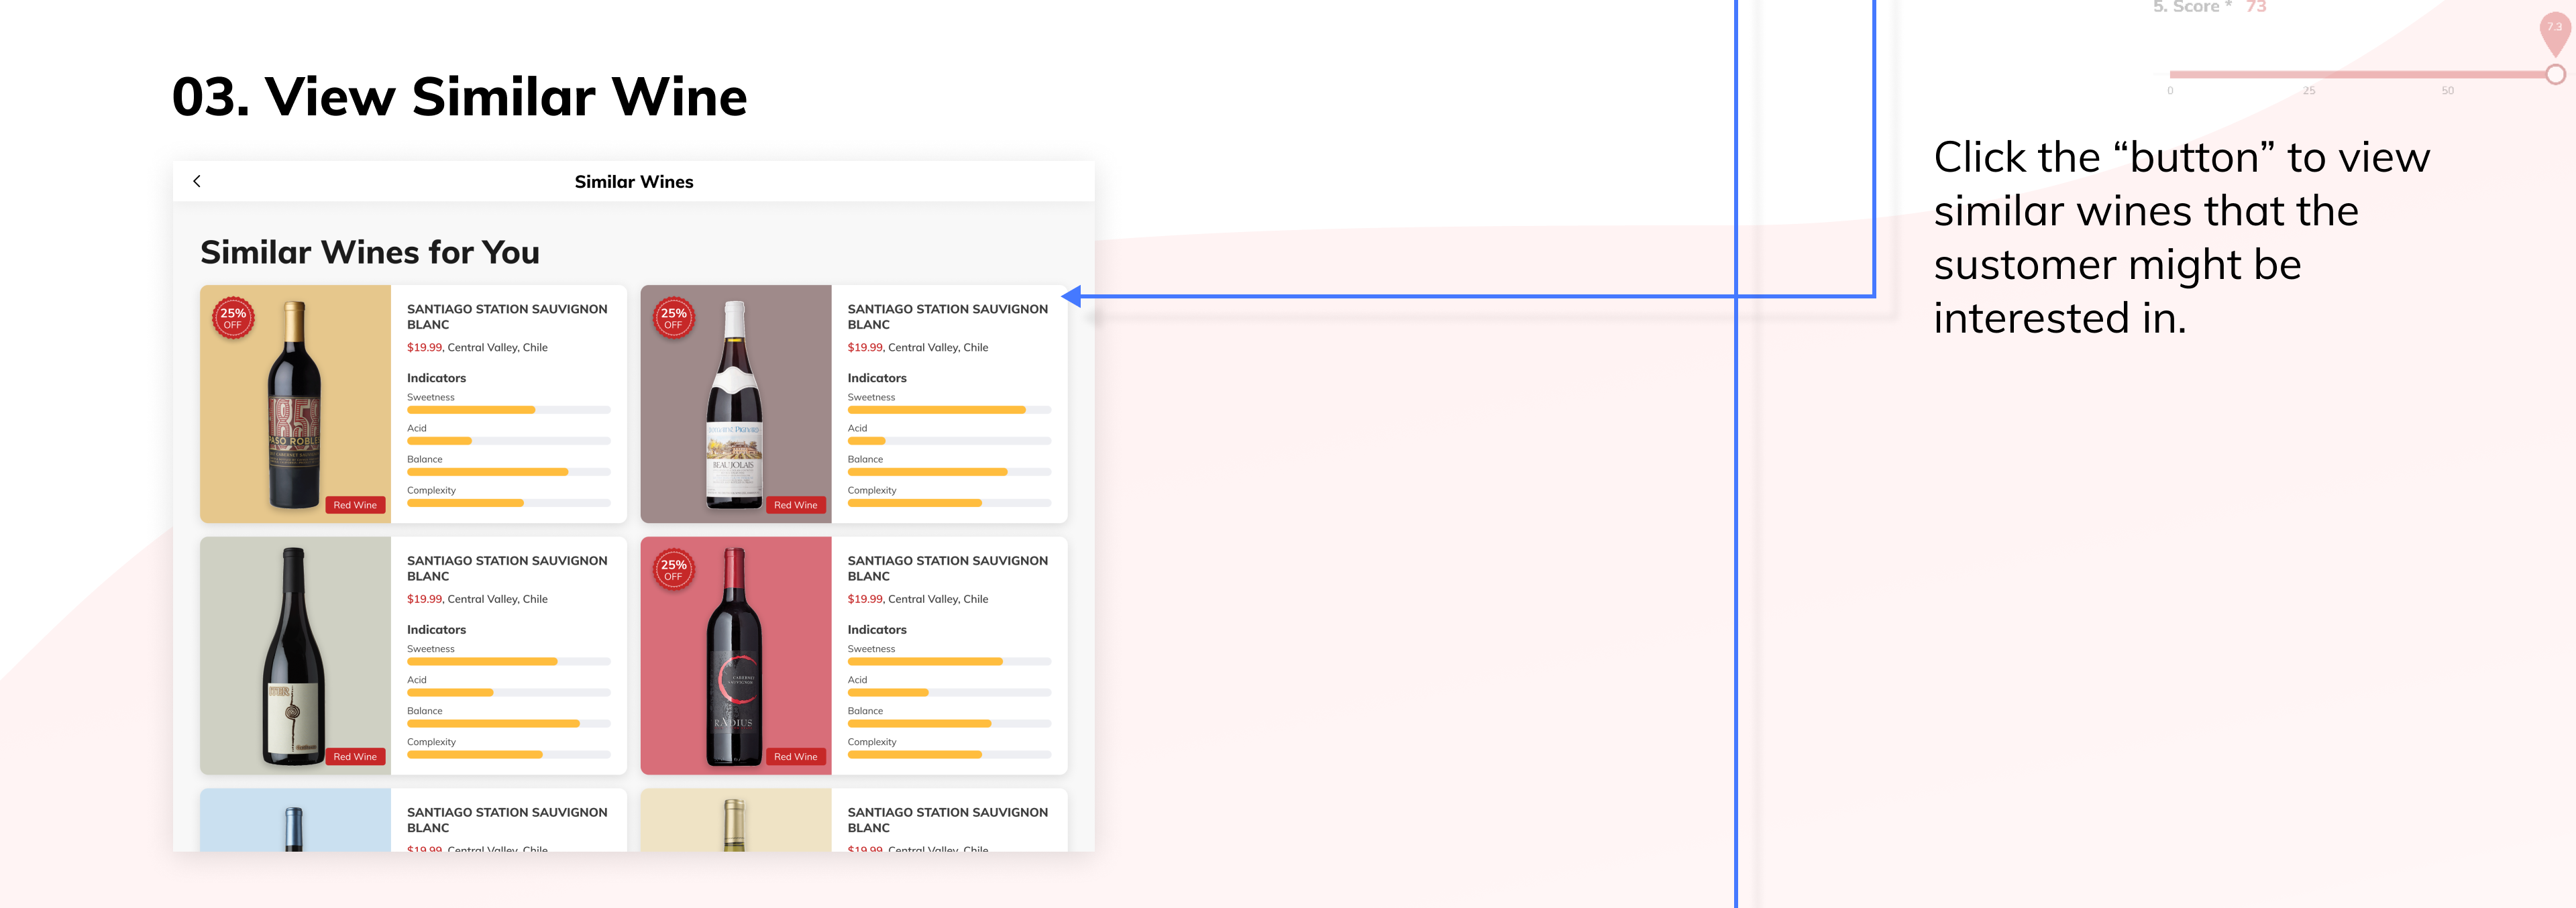Click $19.99 price in Beaujolais card

865,348
